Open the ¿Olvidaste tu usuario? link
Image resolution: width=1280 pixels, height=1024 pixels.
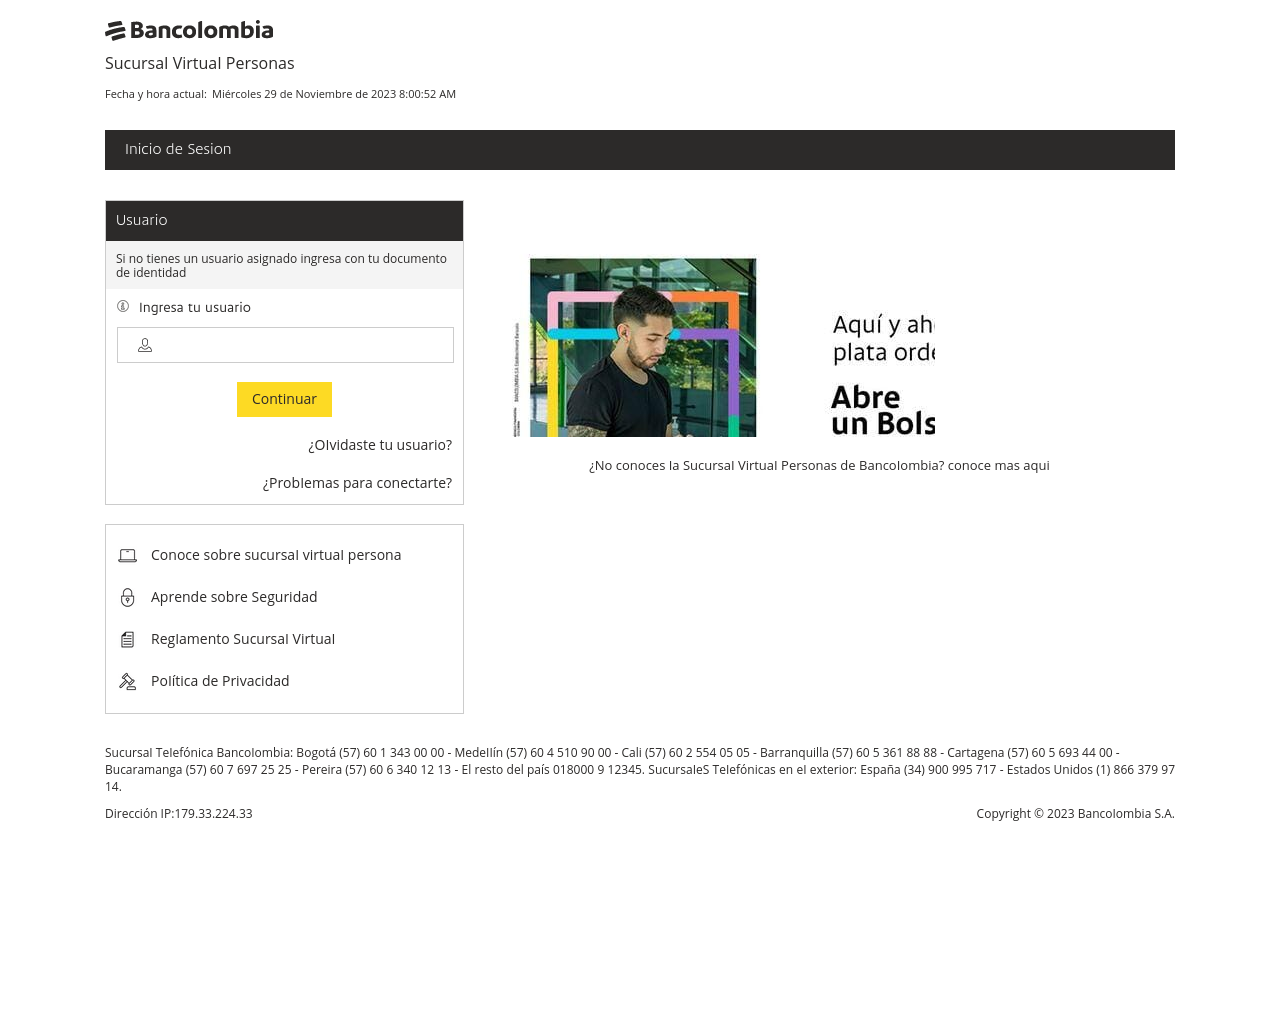(380, 445)
